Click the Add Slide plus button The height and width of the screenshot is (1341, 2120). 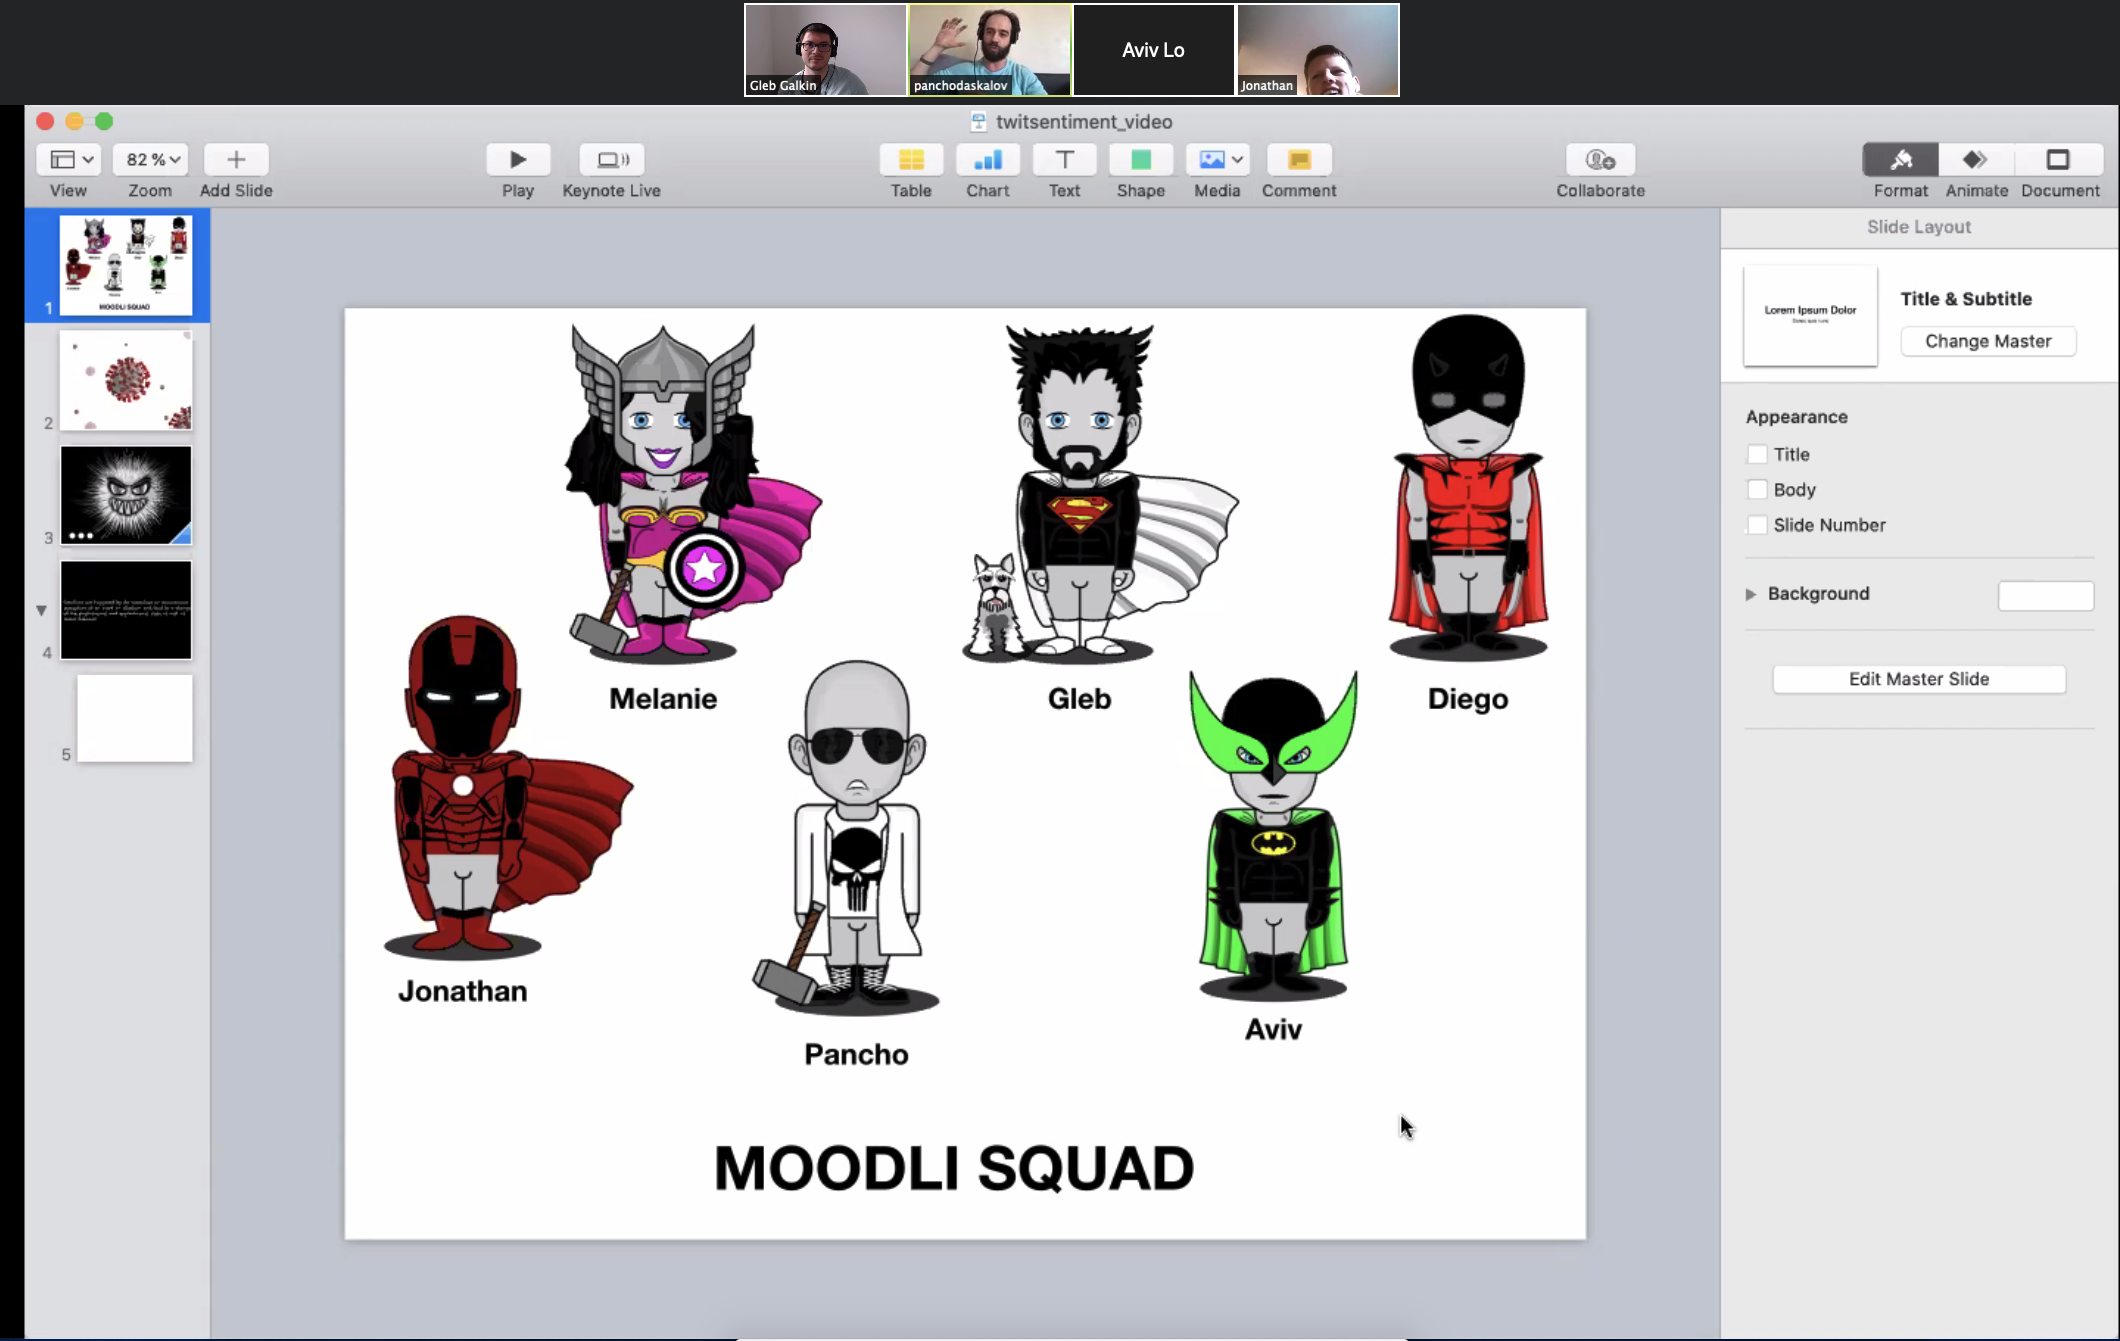(236, 159)
